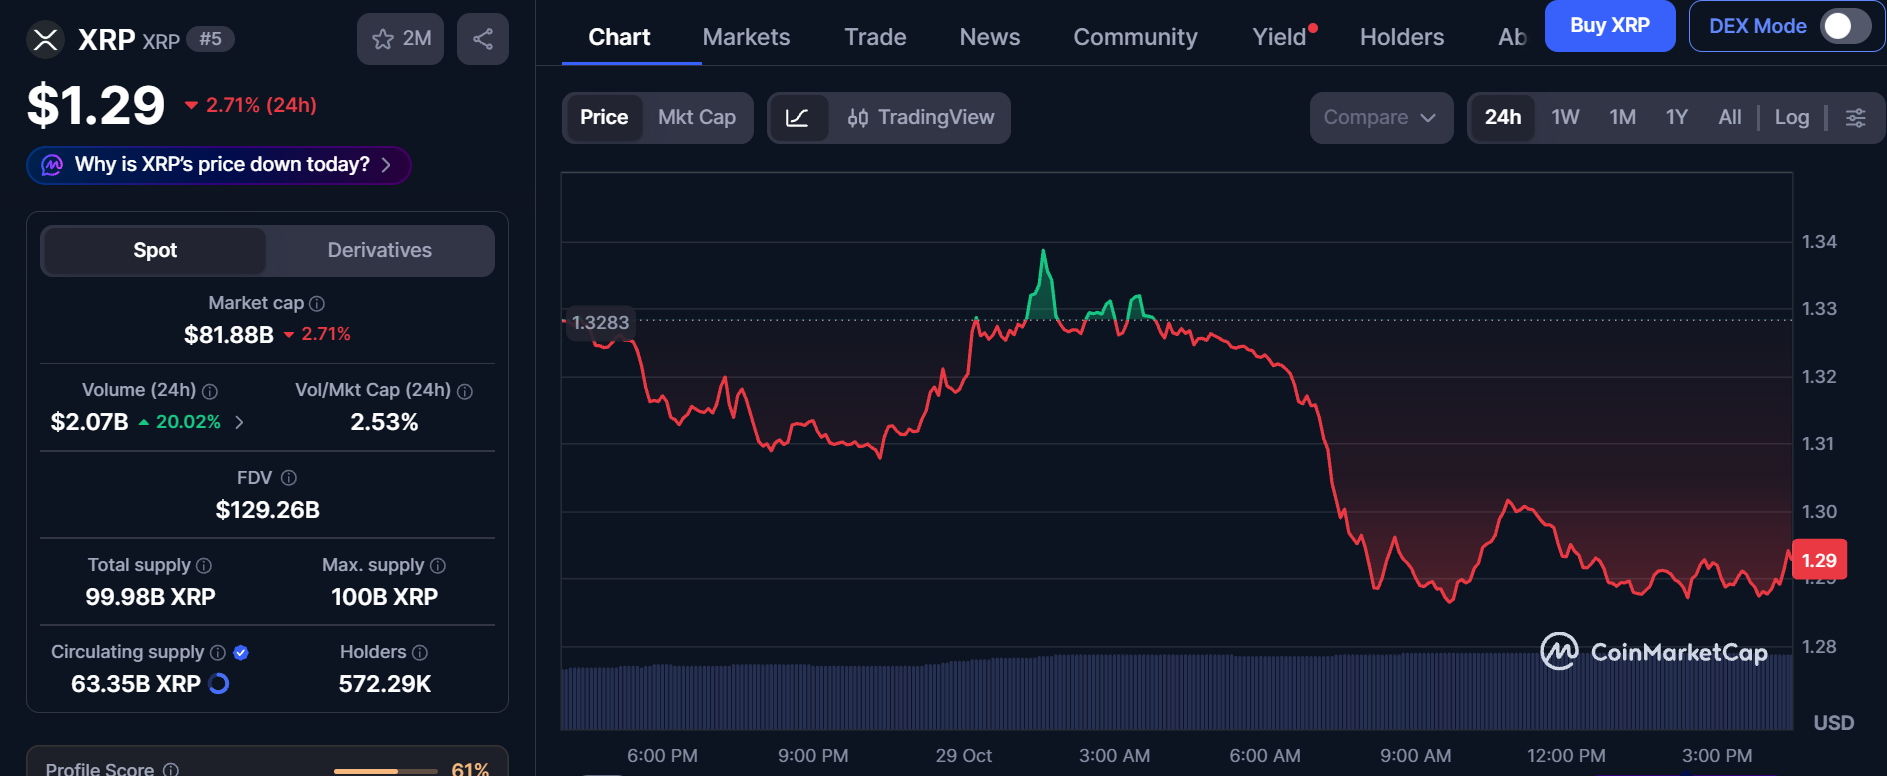1887x776 pixels.
Task: Set chart range to 1Y
Action: click(1677, 118)
